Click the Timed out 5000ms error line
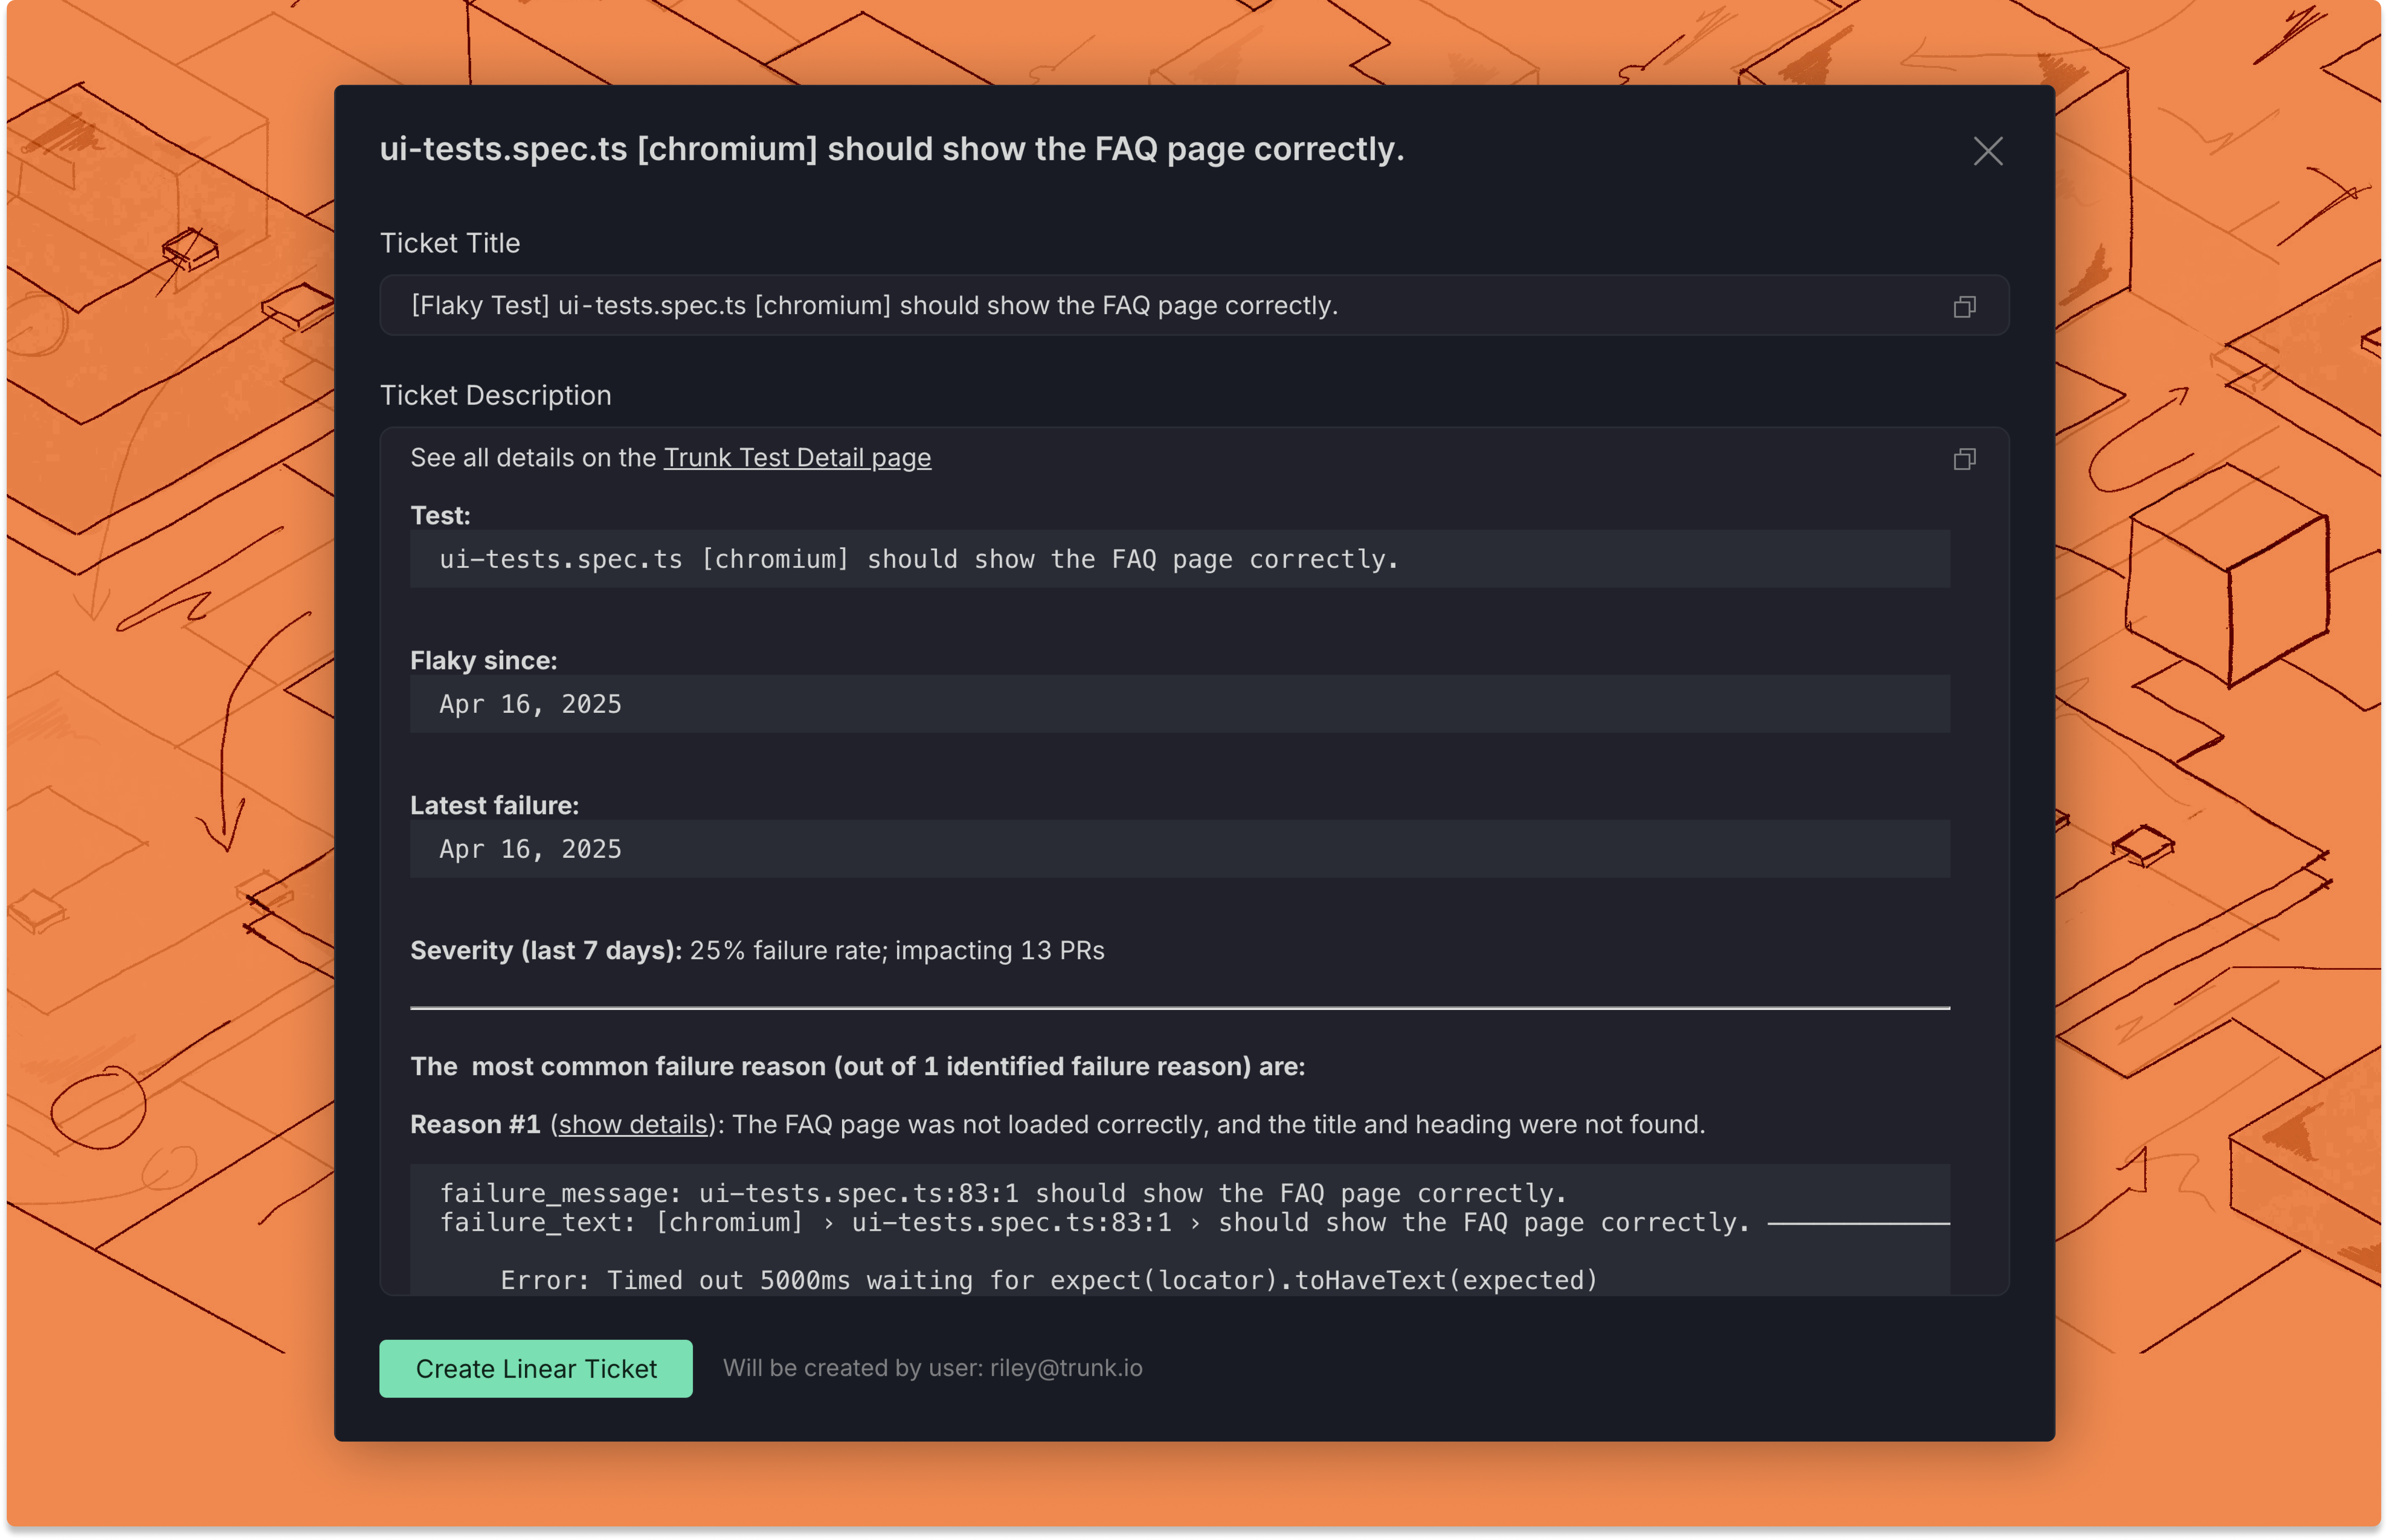 [x=1049, y=1280]
